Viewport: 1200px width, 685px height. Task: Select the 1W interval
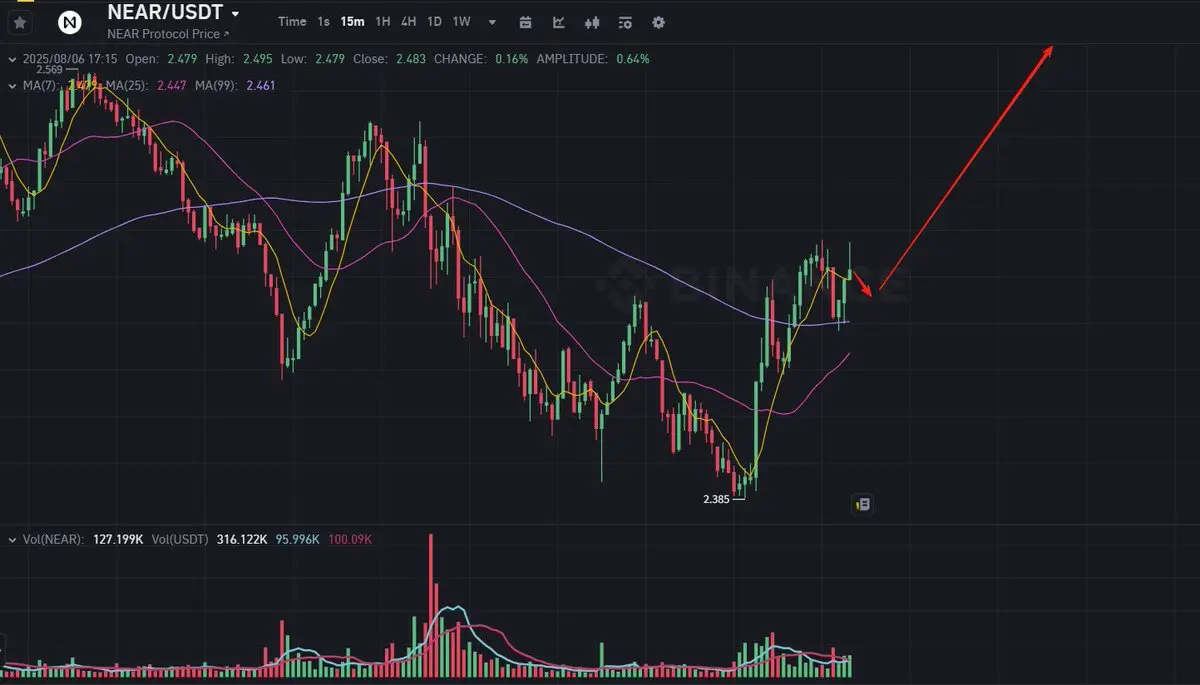click(461, 22)
